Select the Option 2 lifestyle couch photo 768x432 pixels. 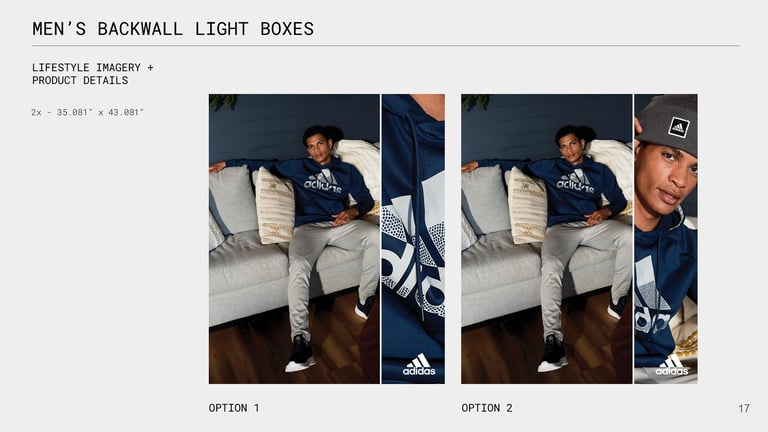tap(547, 239)
